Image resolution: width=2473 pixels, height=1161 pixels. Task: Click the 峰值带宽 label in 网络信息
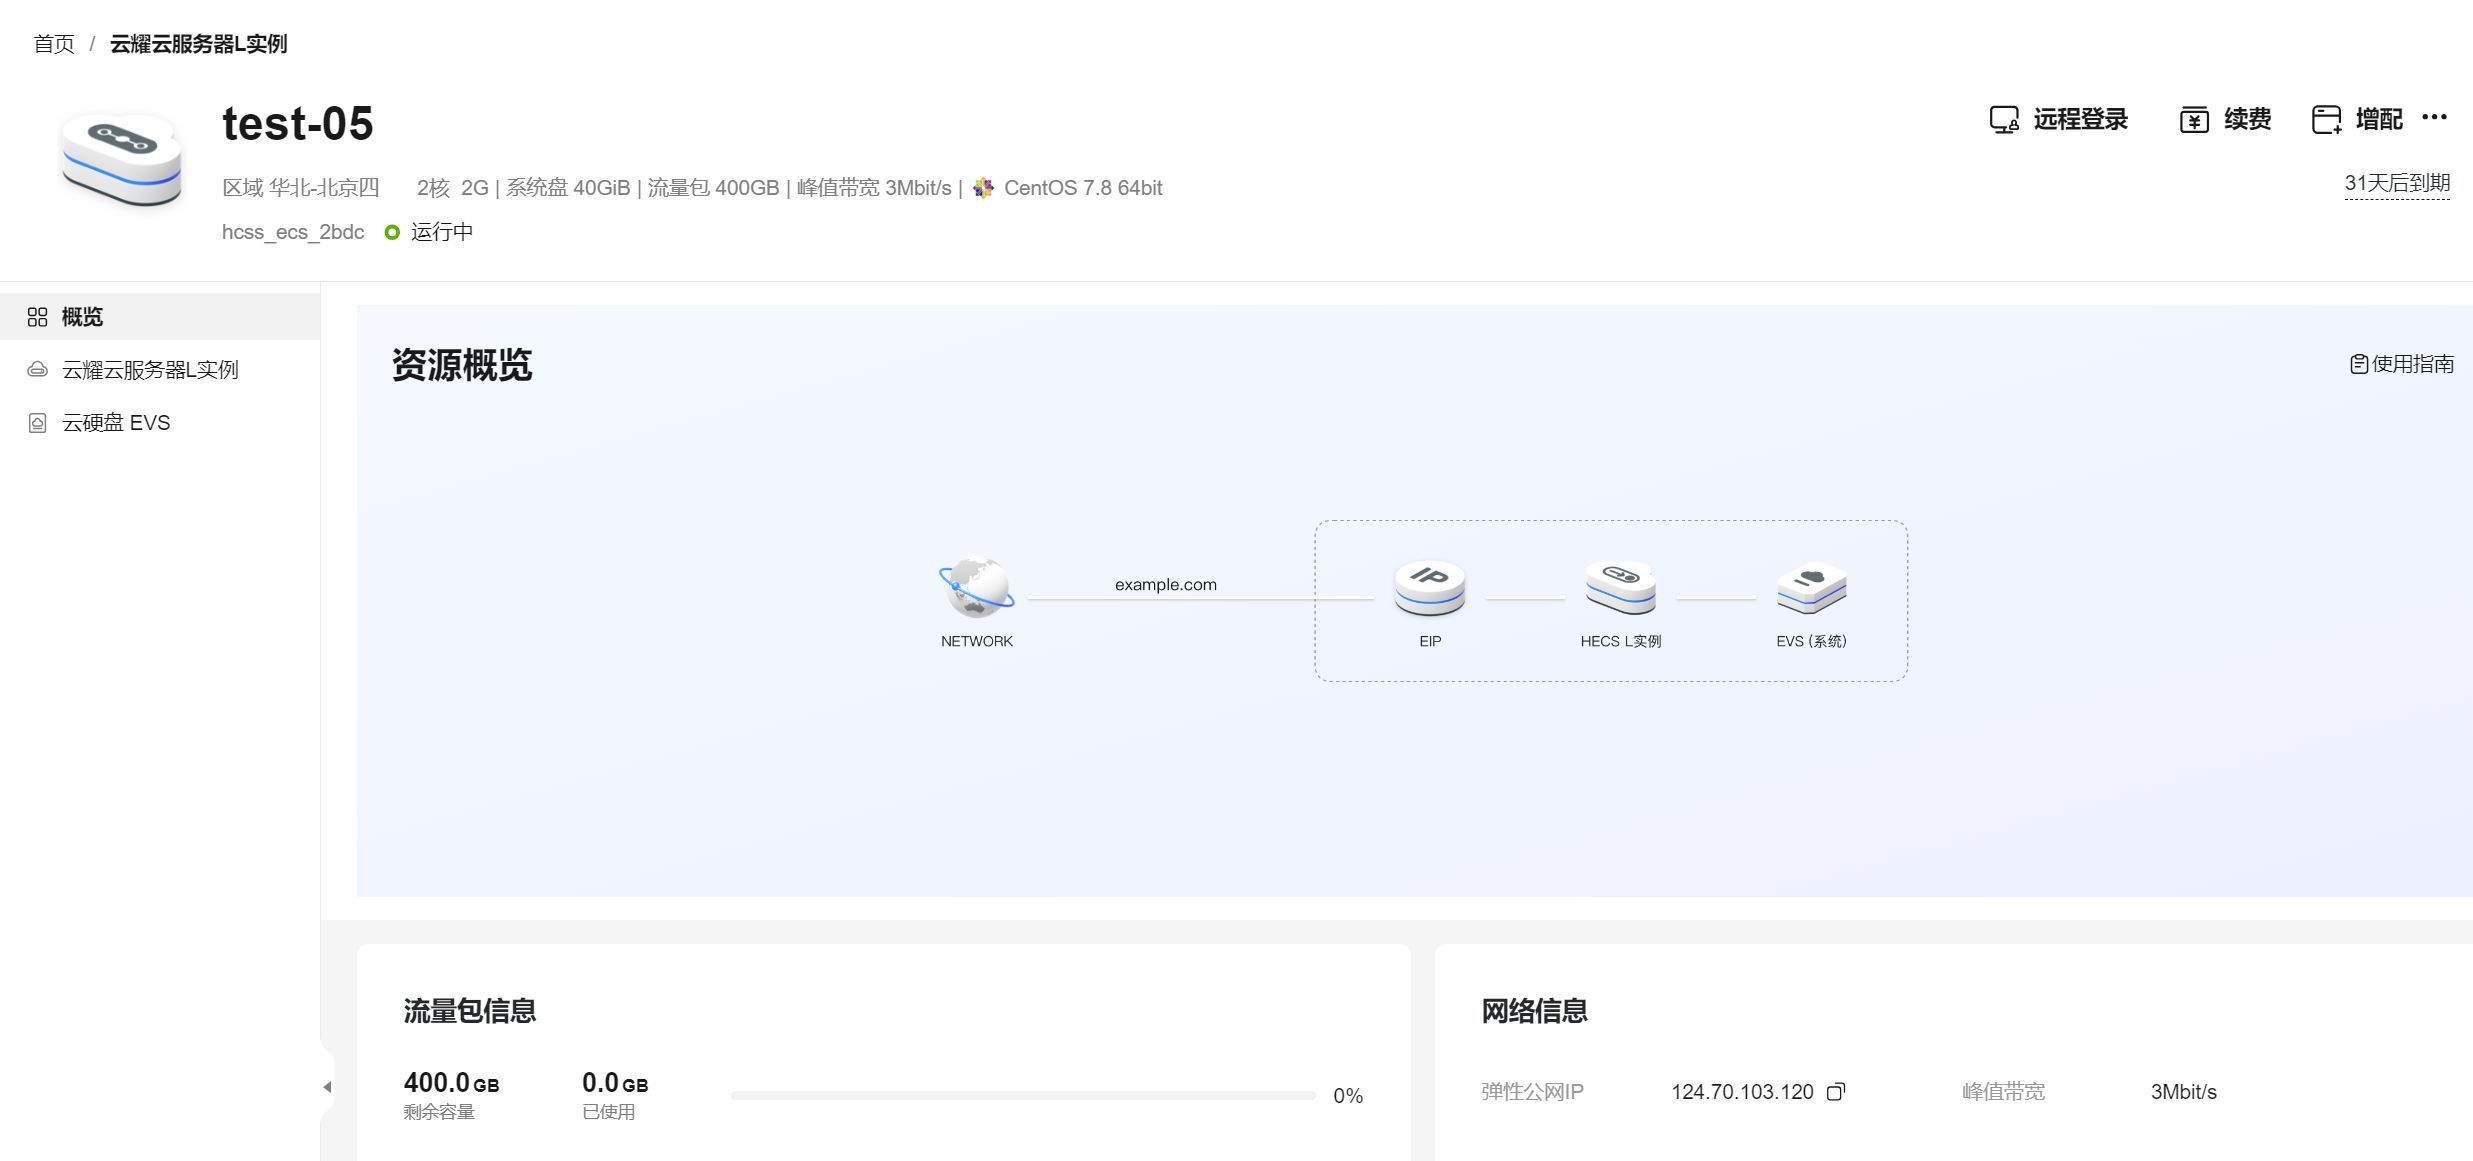click(x=2003, y=1092)
